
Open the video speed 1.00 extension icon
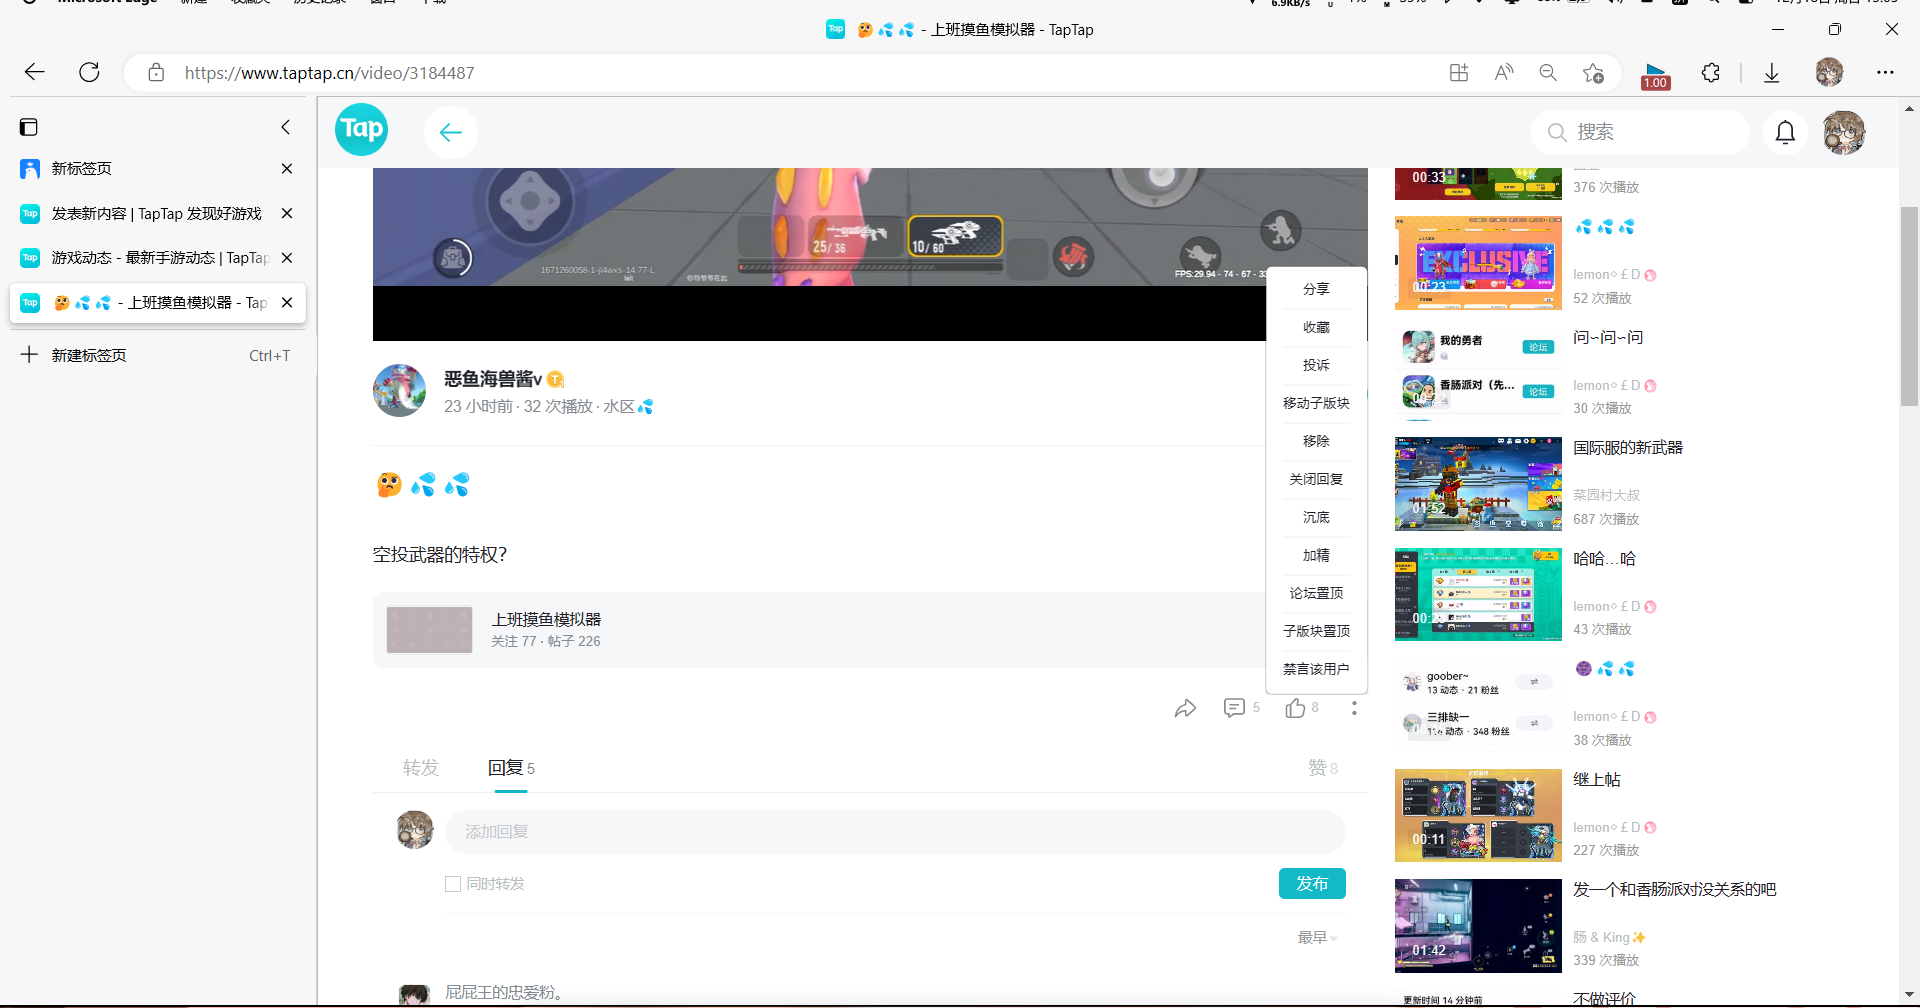[x=1655, y=75]
